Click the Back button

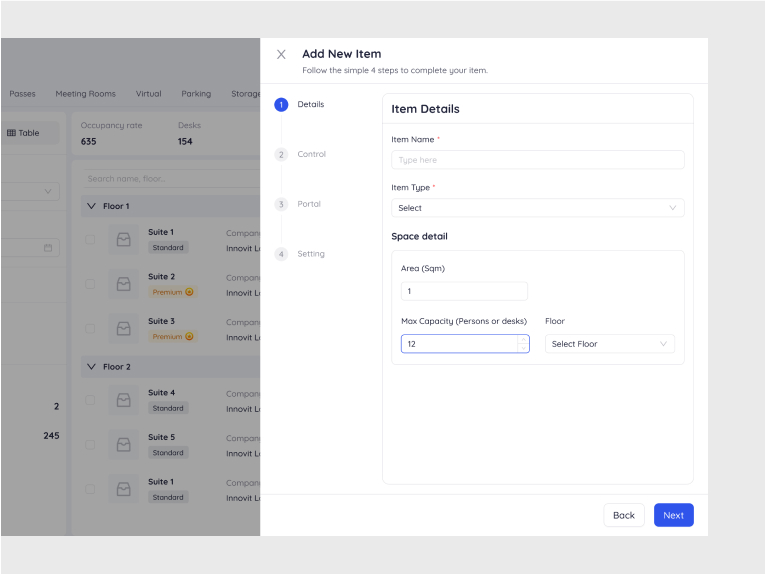(624, 515)
